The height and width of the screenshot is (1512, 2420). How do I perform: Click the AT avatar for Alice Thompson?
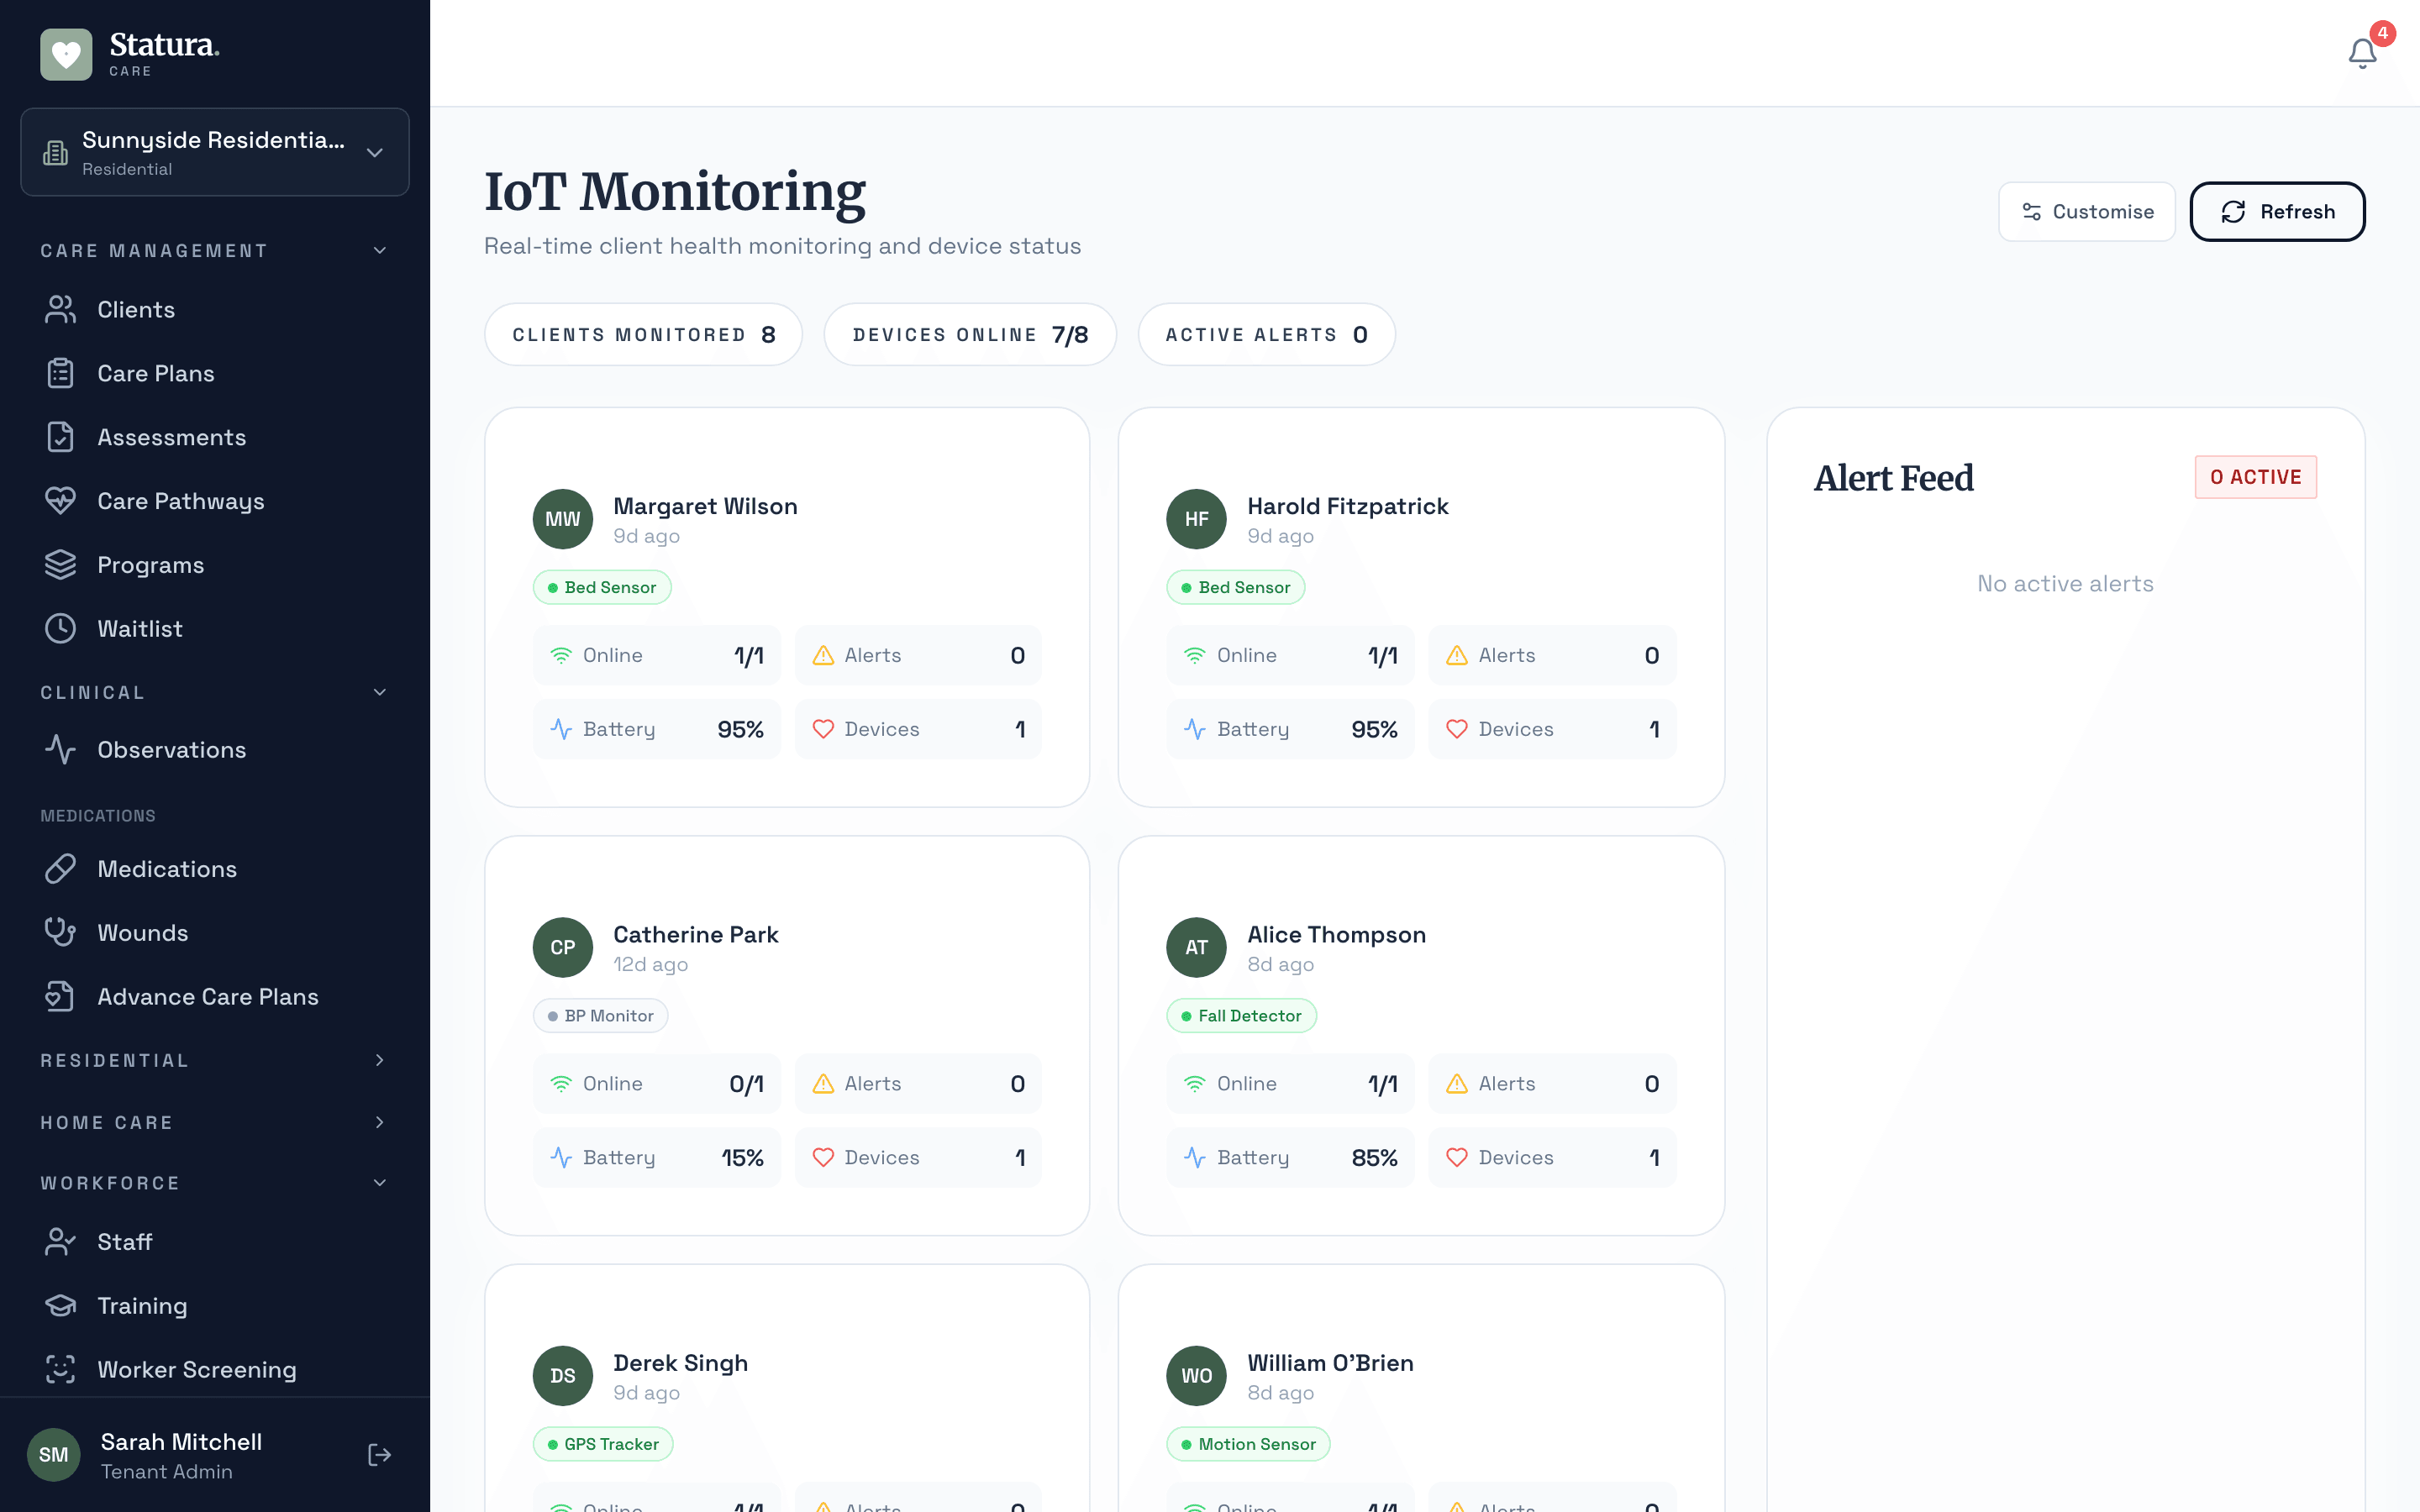(1197, 947)
